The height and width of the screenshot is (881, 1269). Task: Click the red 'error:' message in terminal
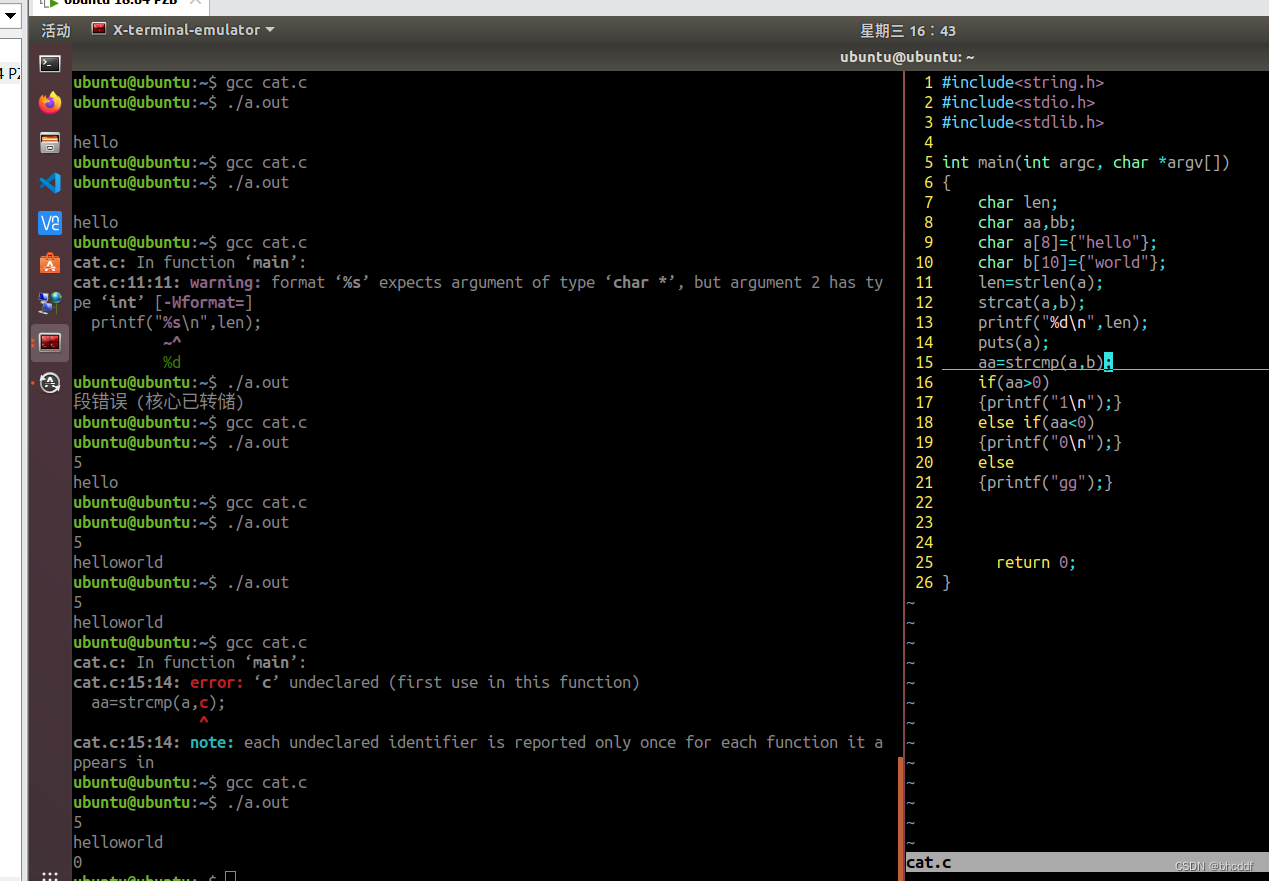click(217, 682)
